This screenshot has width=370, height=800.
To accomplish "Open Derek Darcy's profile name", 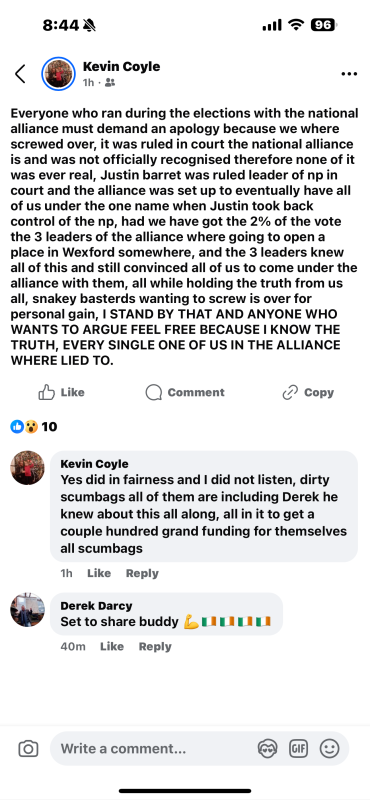I will pos(96,606).
